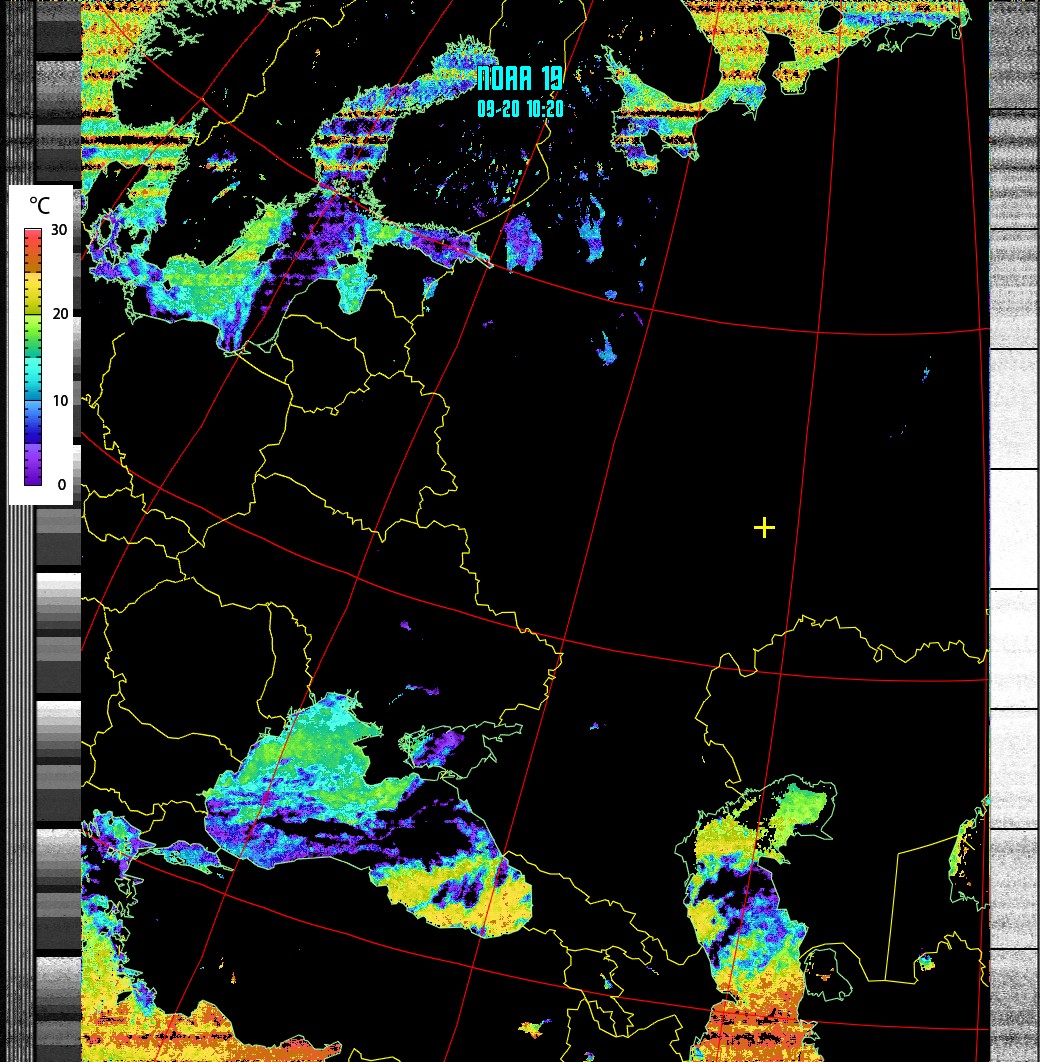Click the 30 value on the temperature scale

click(x=59, y=230)
